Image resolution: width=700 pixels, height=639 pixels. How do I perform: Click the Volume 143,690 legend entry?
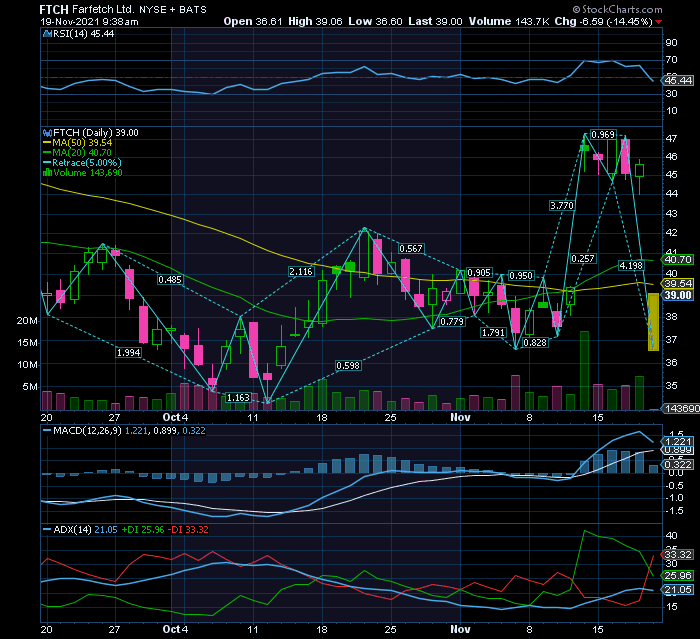pos(88,173)
